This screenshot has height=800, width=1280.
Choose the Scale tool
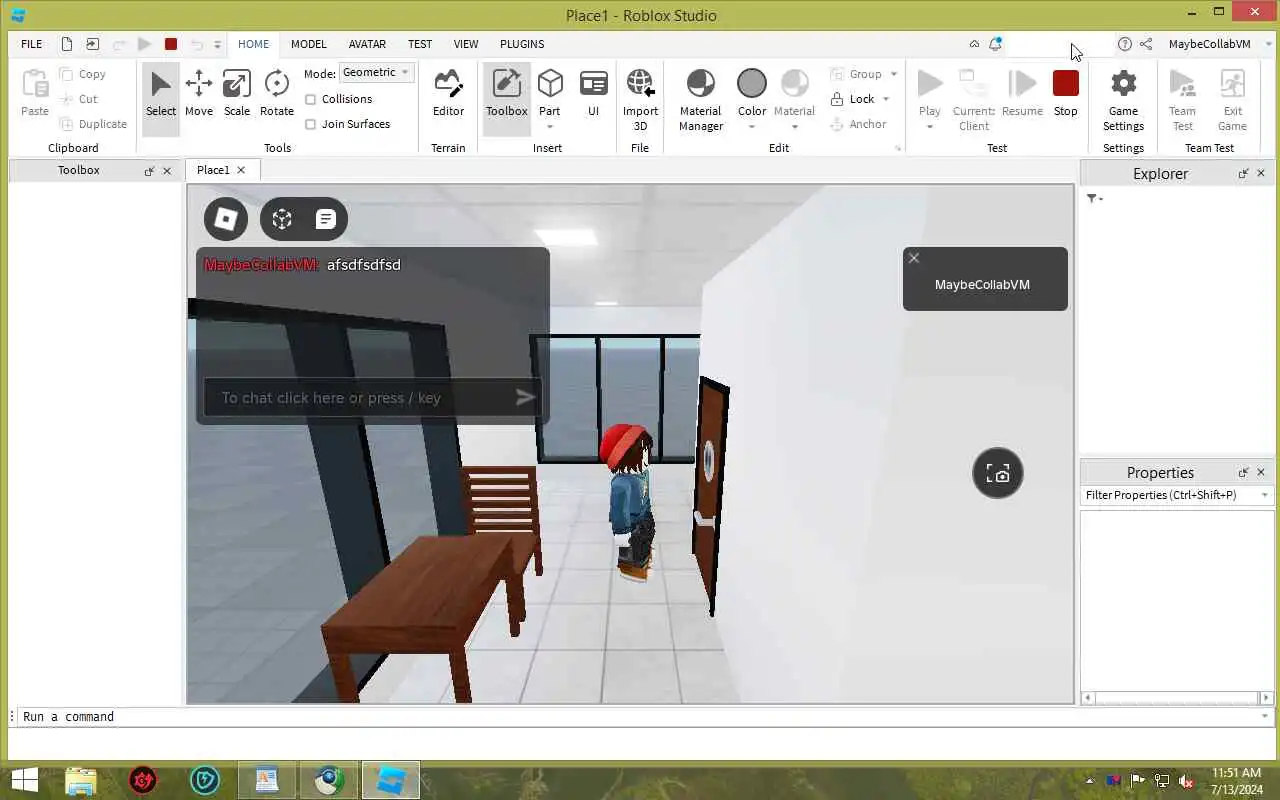[x=237, y=95]
